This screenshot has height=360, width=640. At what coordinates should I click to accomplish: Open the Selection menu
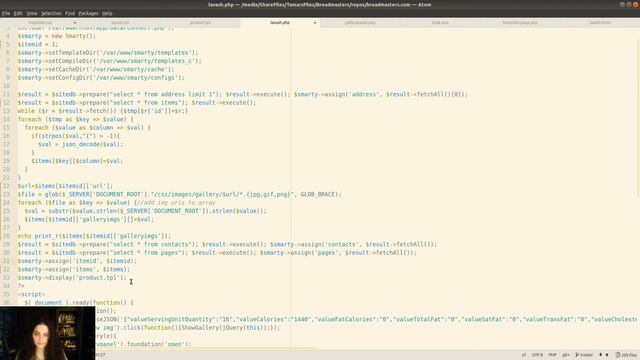tap(51, 13)
